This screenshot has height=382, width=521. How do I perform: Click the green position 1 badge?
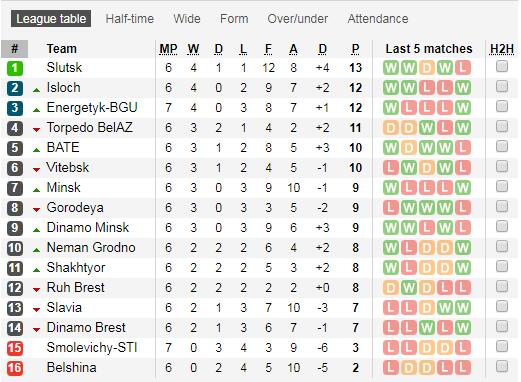pyautogui.click(x=15, y=68)
